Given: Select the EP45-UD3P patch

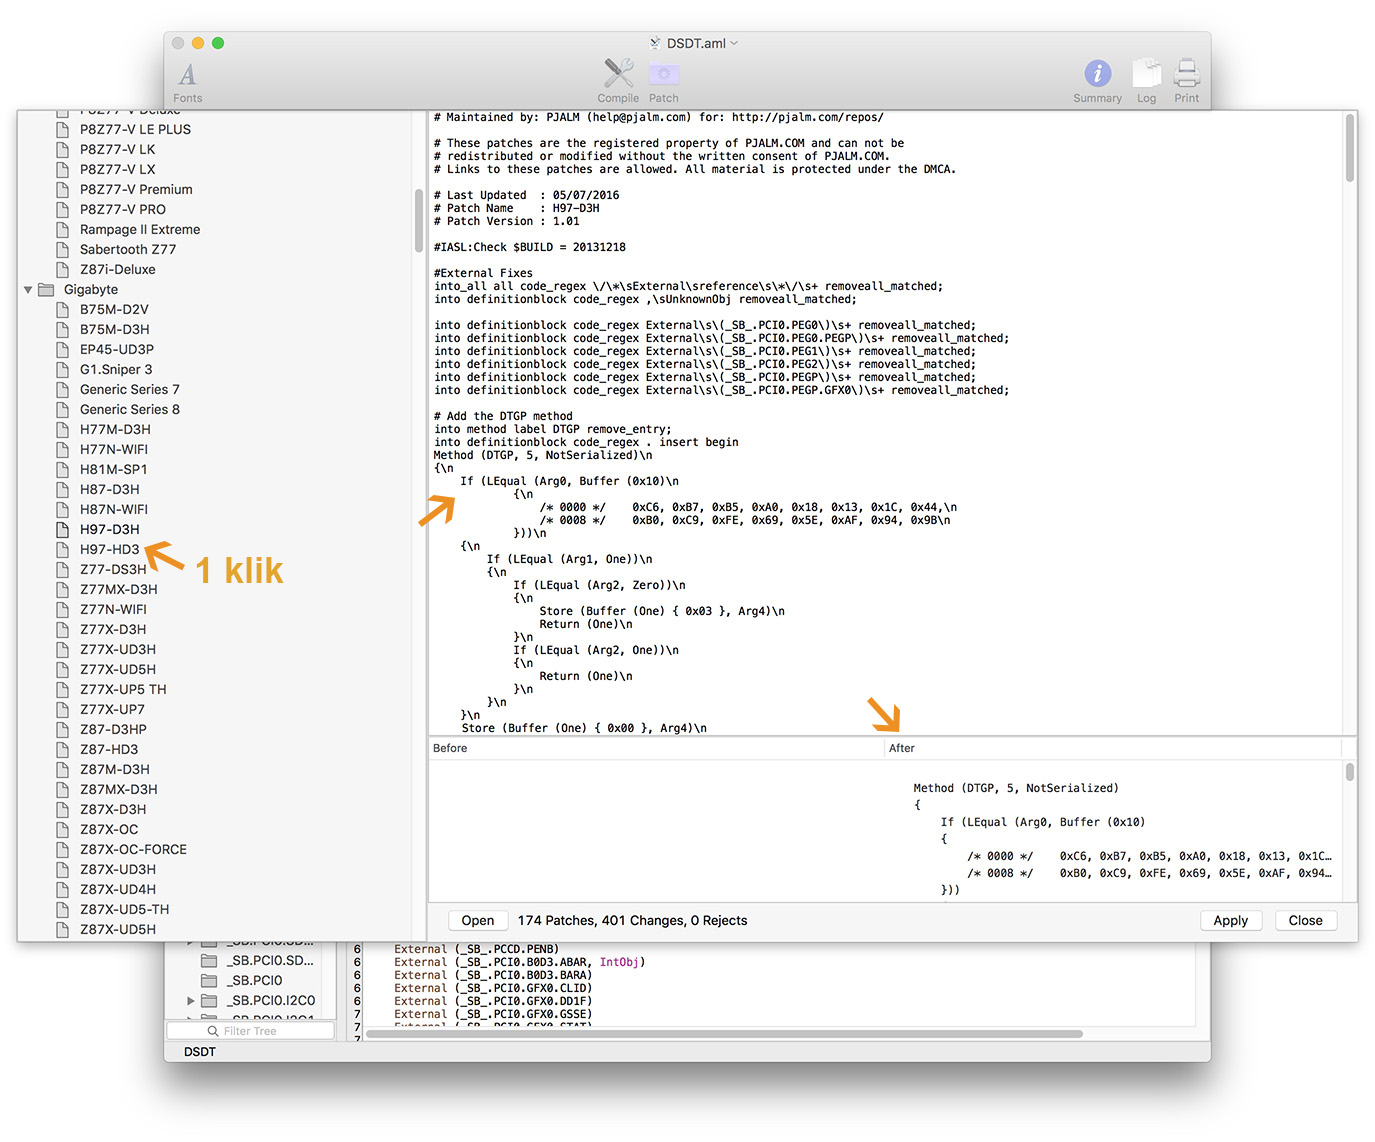Looking at the screenshot, I should [117, 349].
